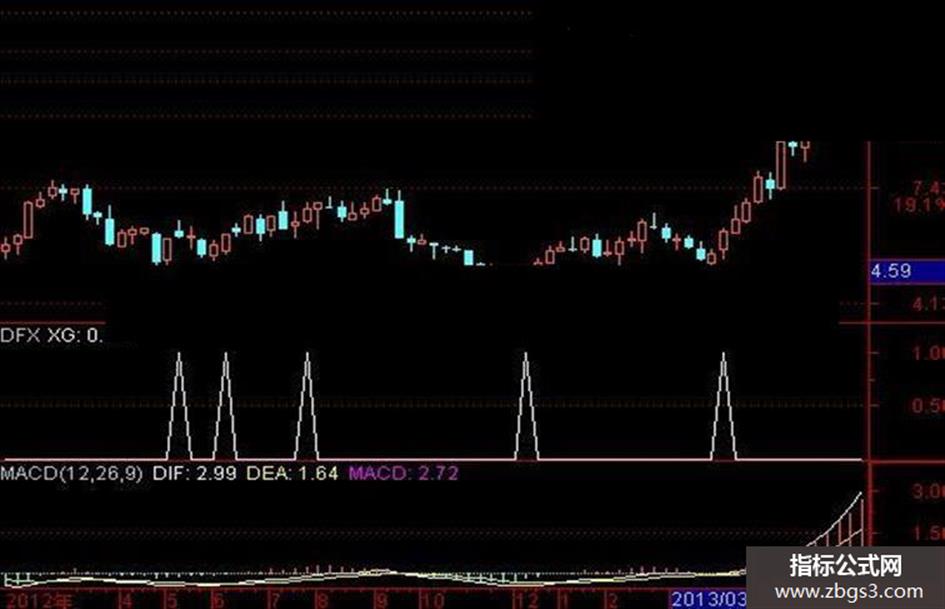Click month 9 on the time axis
This screenshot has height=609, width=945.
coord(381,600)
